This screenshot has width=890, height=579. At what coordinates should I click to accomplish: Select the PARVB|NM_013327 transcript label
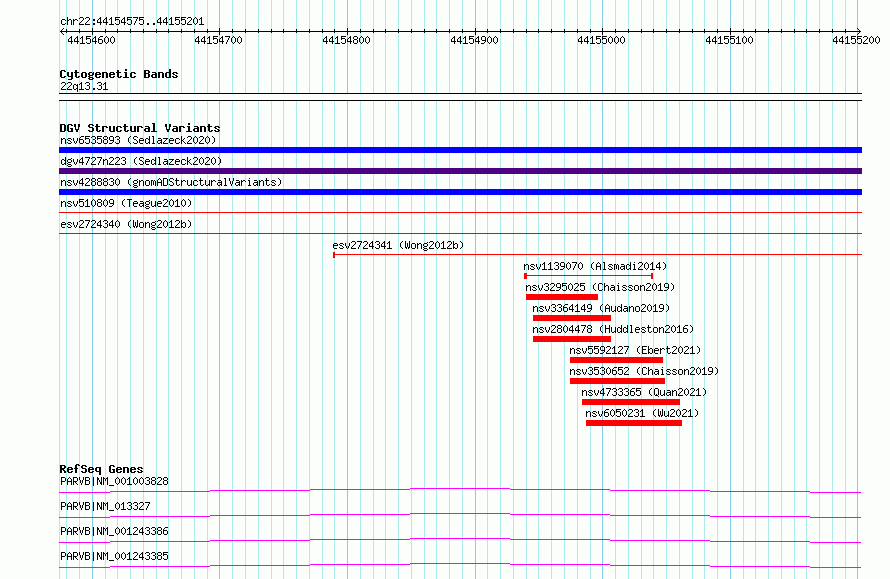(x=105, y=506)
